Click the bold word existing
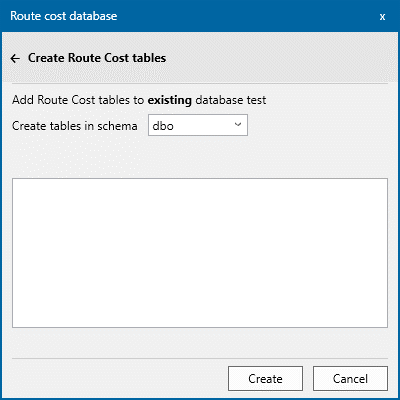This screenshot has height=400, width=400. [x=170, y=100]
